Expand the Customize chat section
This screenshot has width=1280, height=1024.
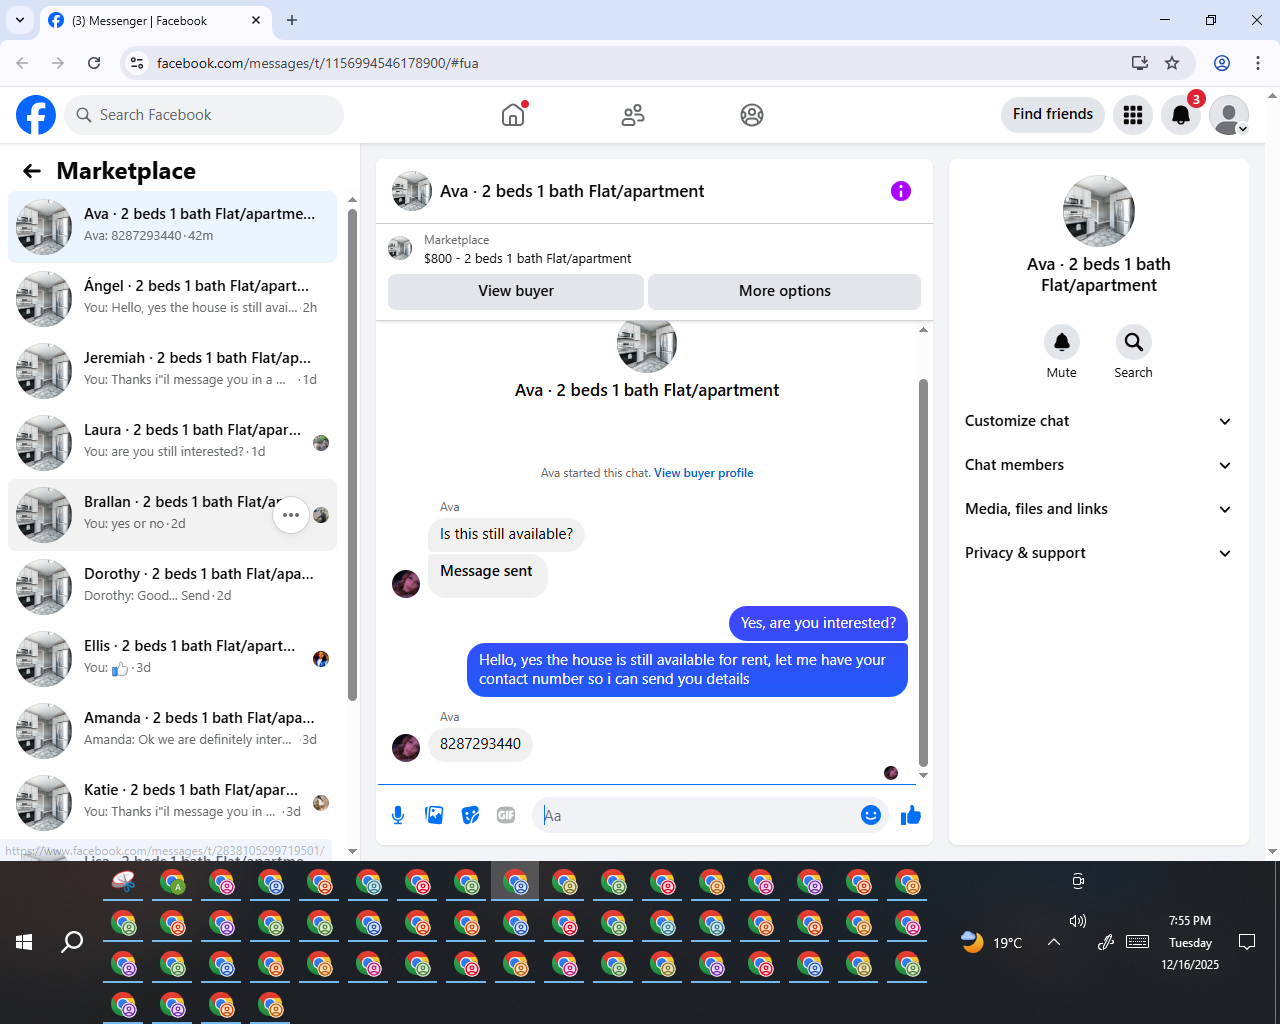1098,421
